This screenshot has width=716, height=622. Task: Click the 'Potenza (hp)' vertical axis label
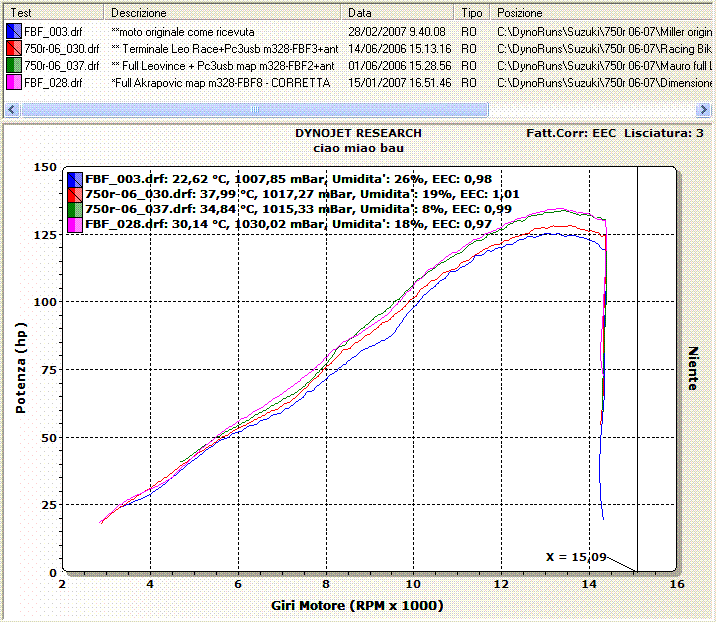(x=20, y=369)
